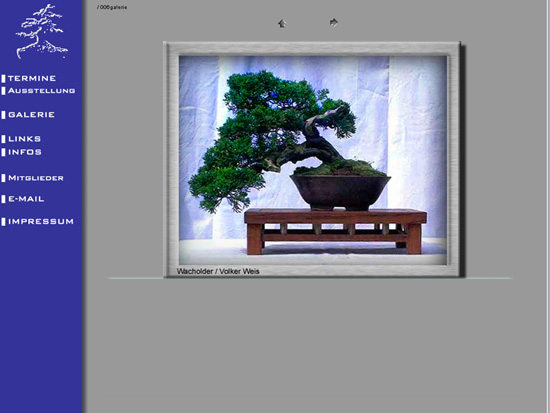Click the white bullet marker beside Impressum

click(x=4, y=222)
